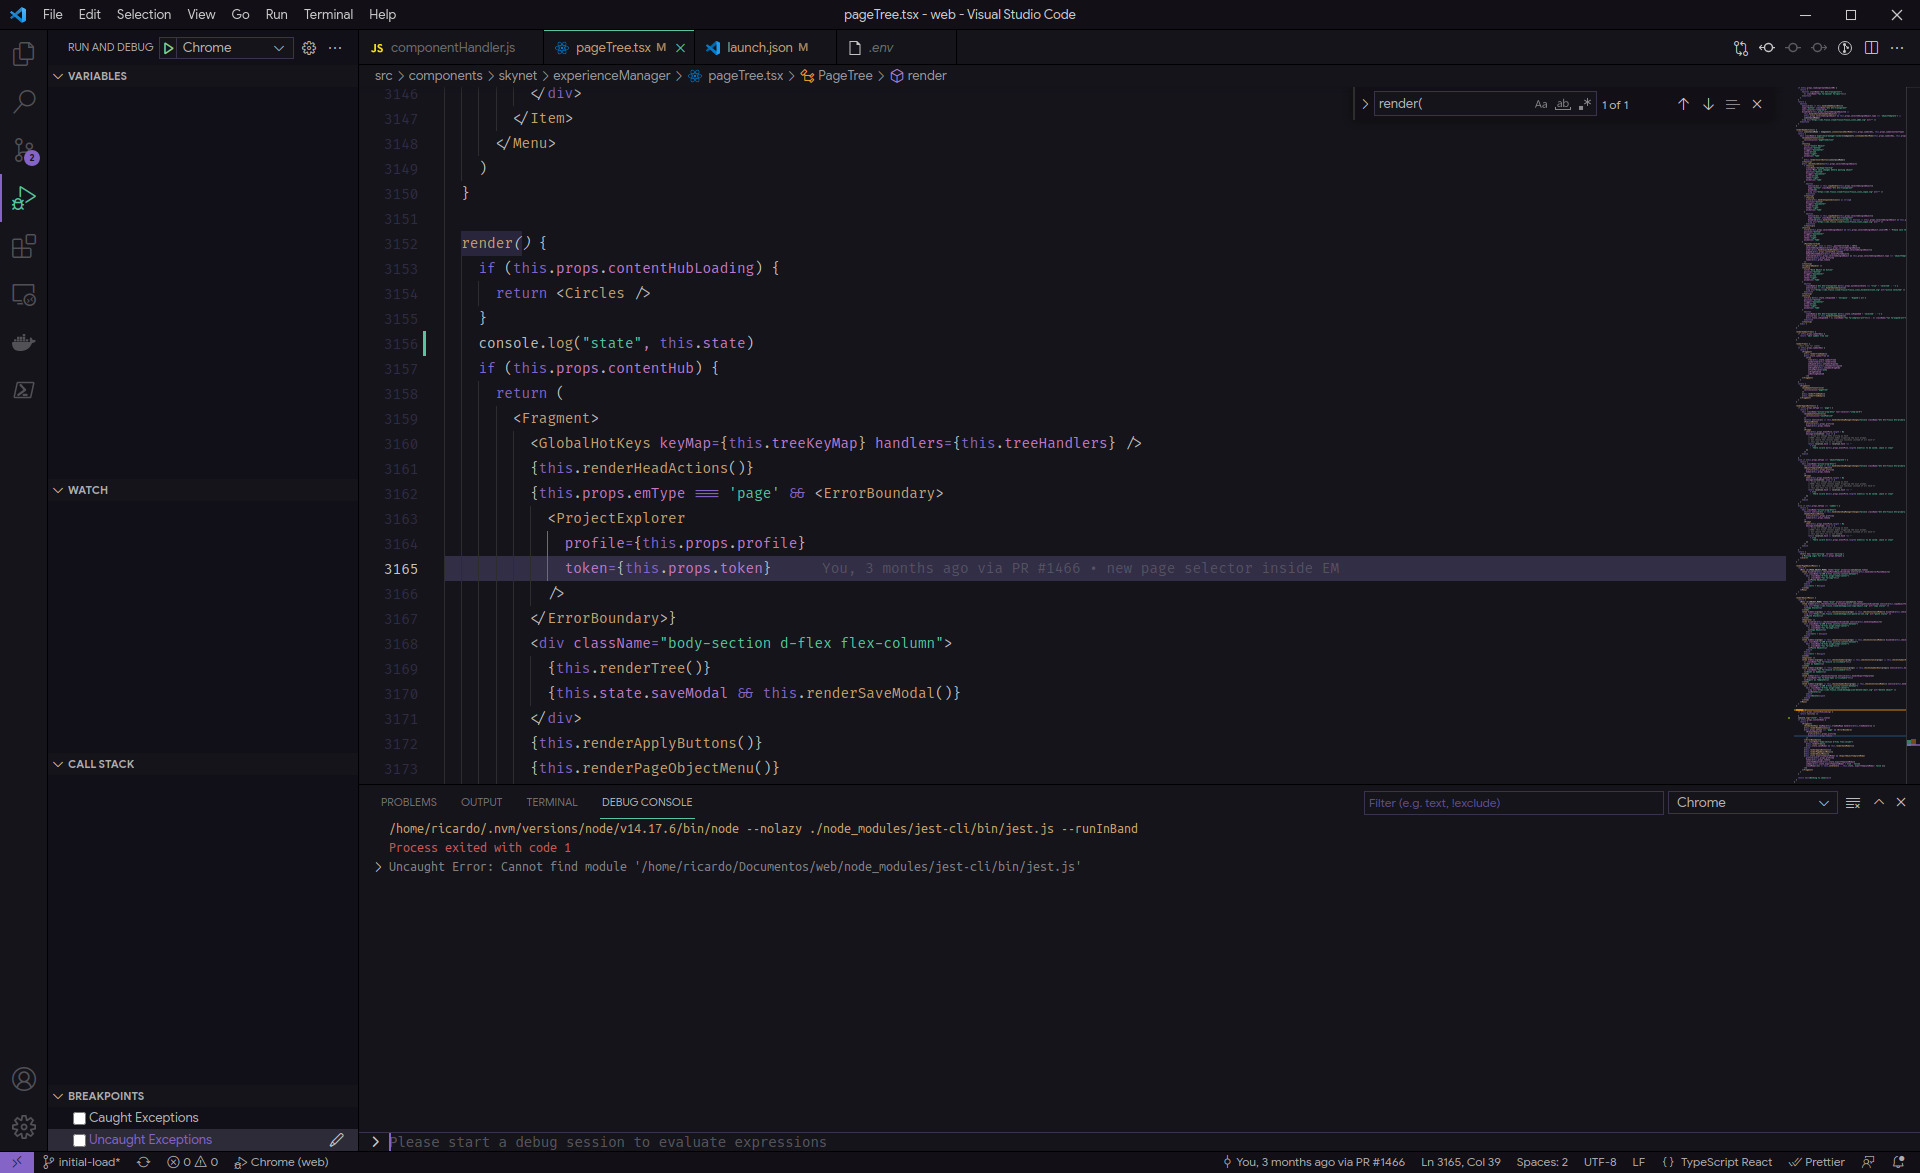The image size is (1920, 1173).
Task: Edit condition on Uncaught Exceptions breakpoint
Action: pos(337,1140)
